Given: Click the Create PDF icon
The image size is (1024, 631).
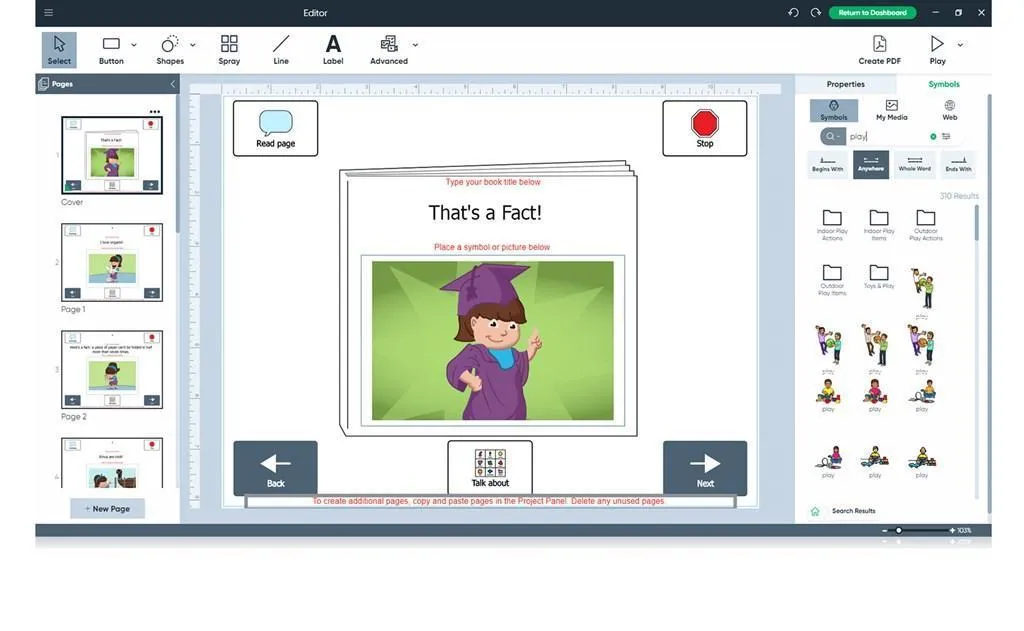Looking at the screenshot, I should [x=879, y=49].
